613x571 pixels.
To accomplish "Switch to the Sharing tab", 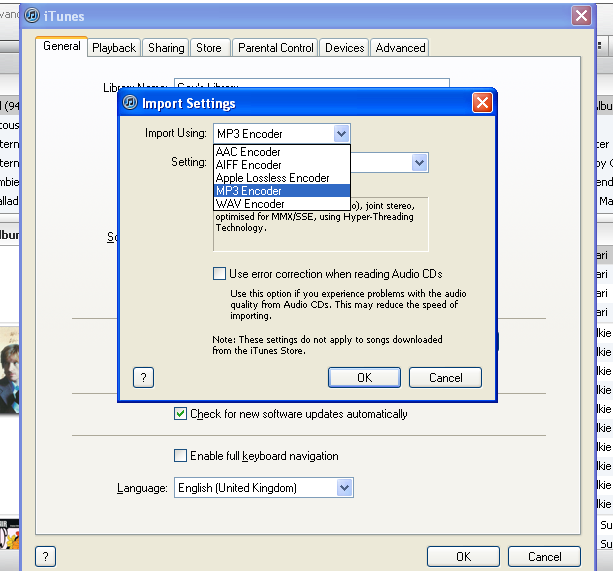I will [166, 48].
